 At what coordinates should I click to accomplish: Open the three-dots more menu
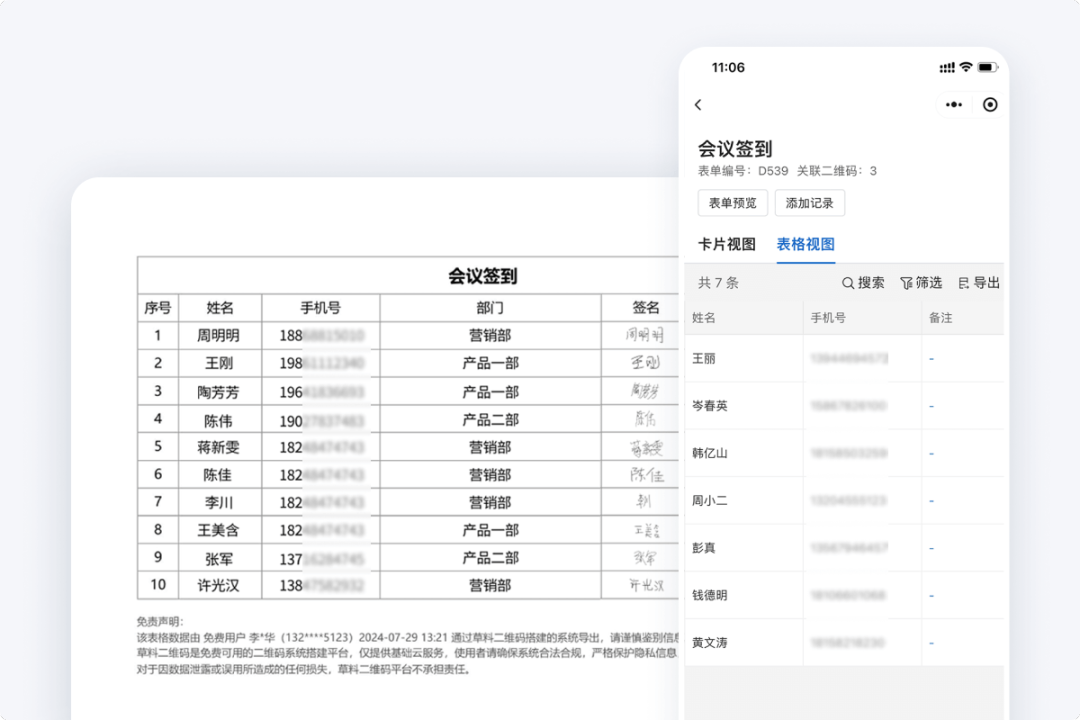pyautogui.click(x=954, y=105)
